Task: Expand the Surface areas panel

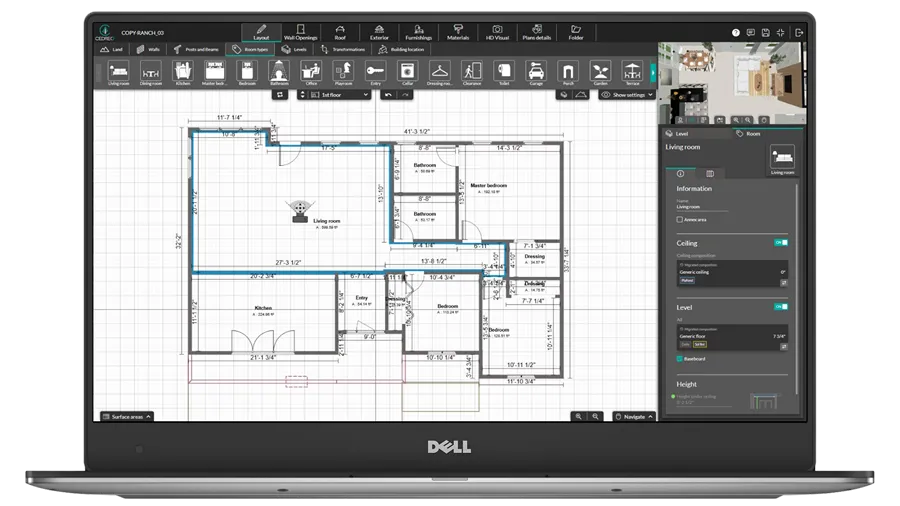Action: 127,417
